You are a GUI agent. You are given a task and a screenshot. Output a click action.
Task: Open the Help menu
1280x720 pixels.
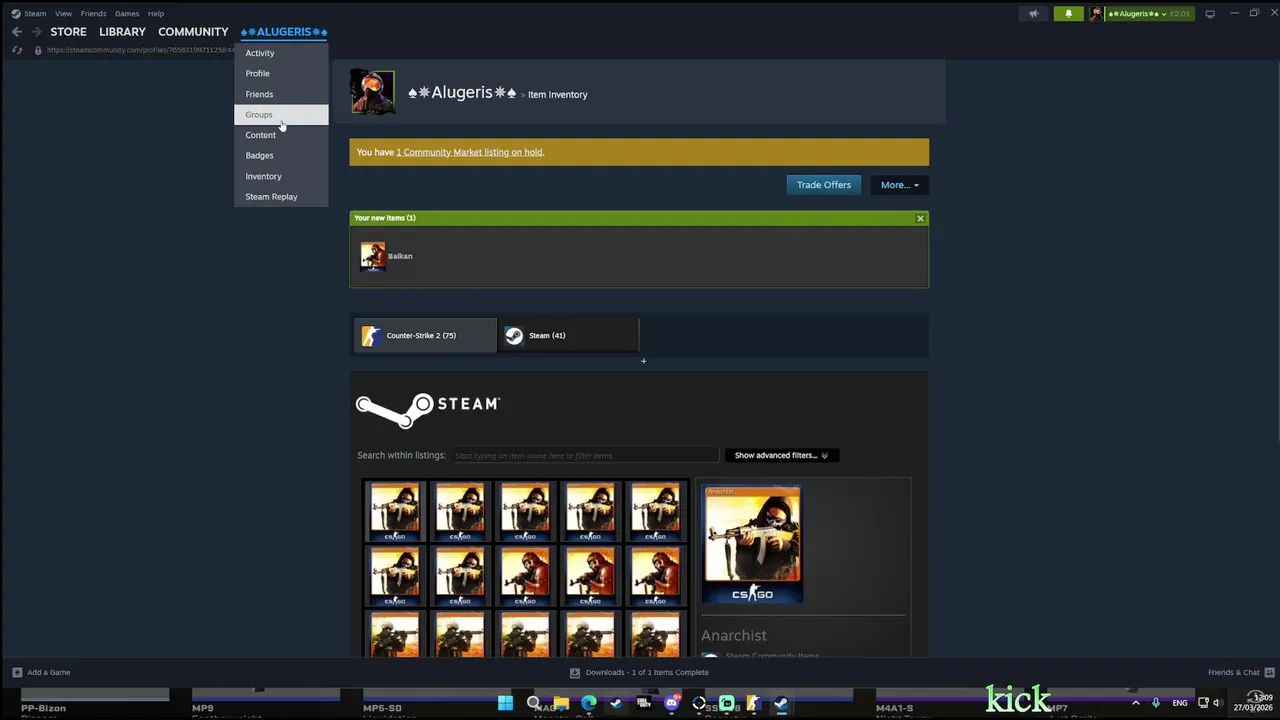156,14
